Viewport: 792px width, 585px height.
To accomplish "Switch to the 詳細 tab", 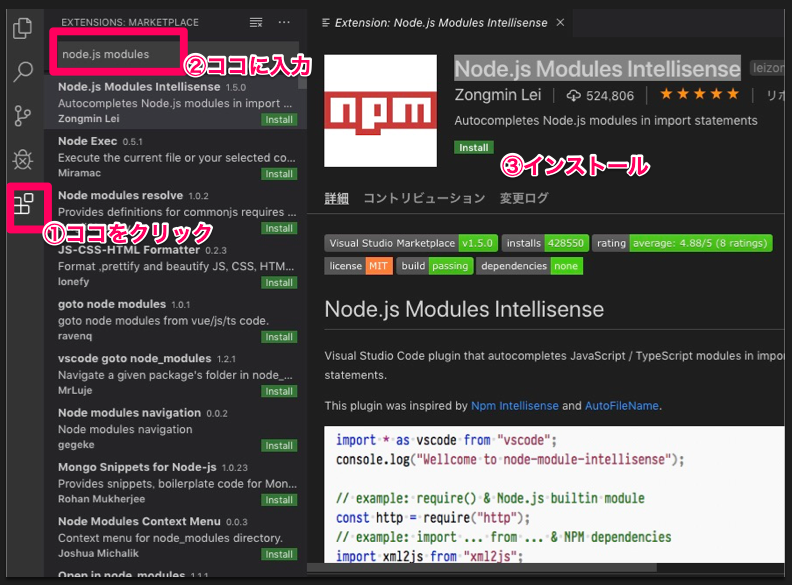I will (336, 198).
